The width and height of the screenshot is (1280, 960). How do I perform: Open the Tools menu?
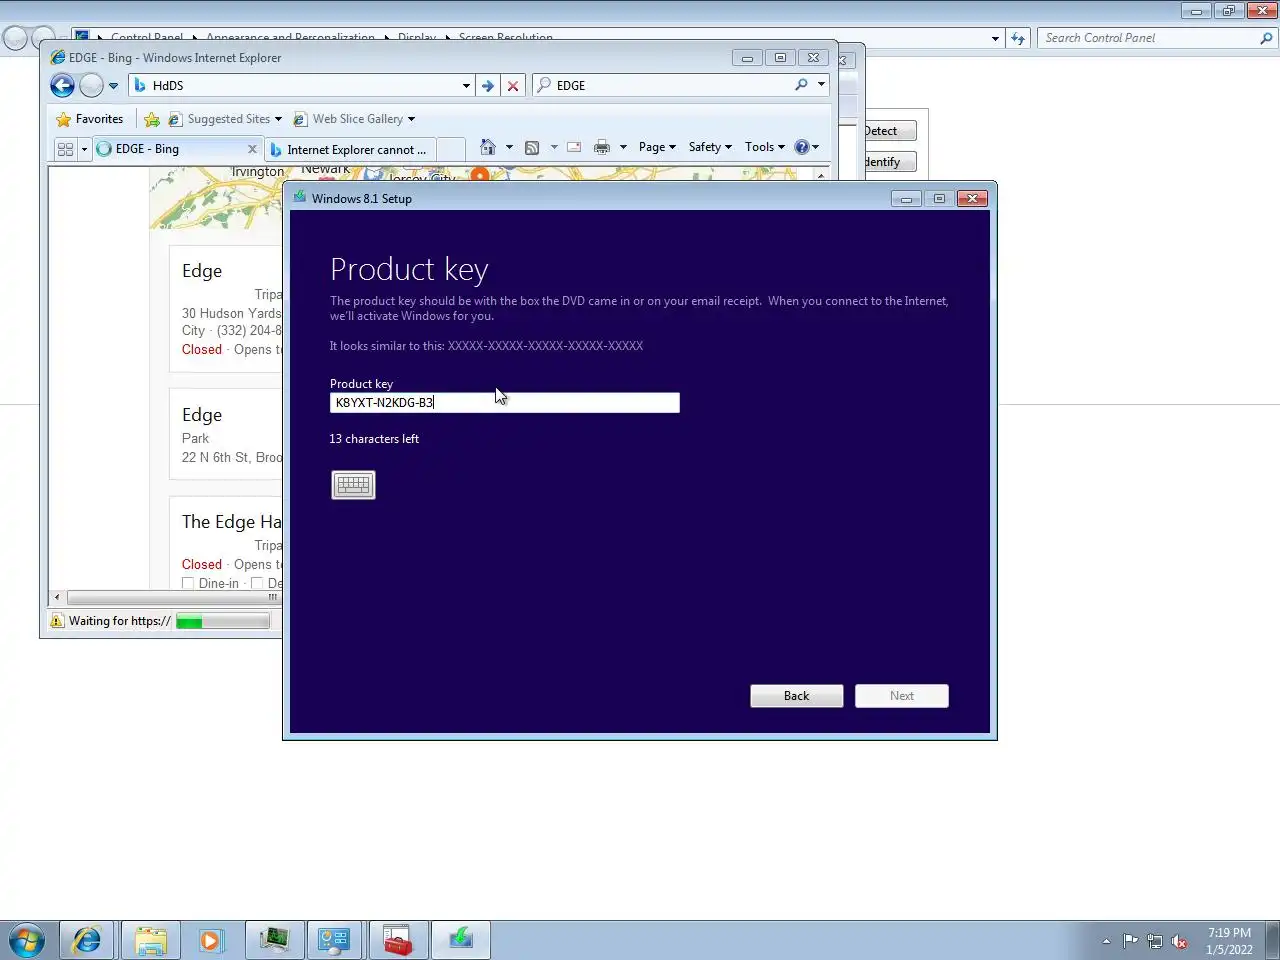coord(765,147)
